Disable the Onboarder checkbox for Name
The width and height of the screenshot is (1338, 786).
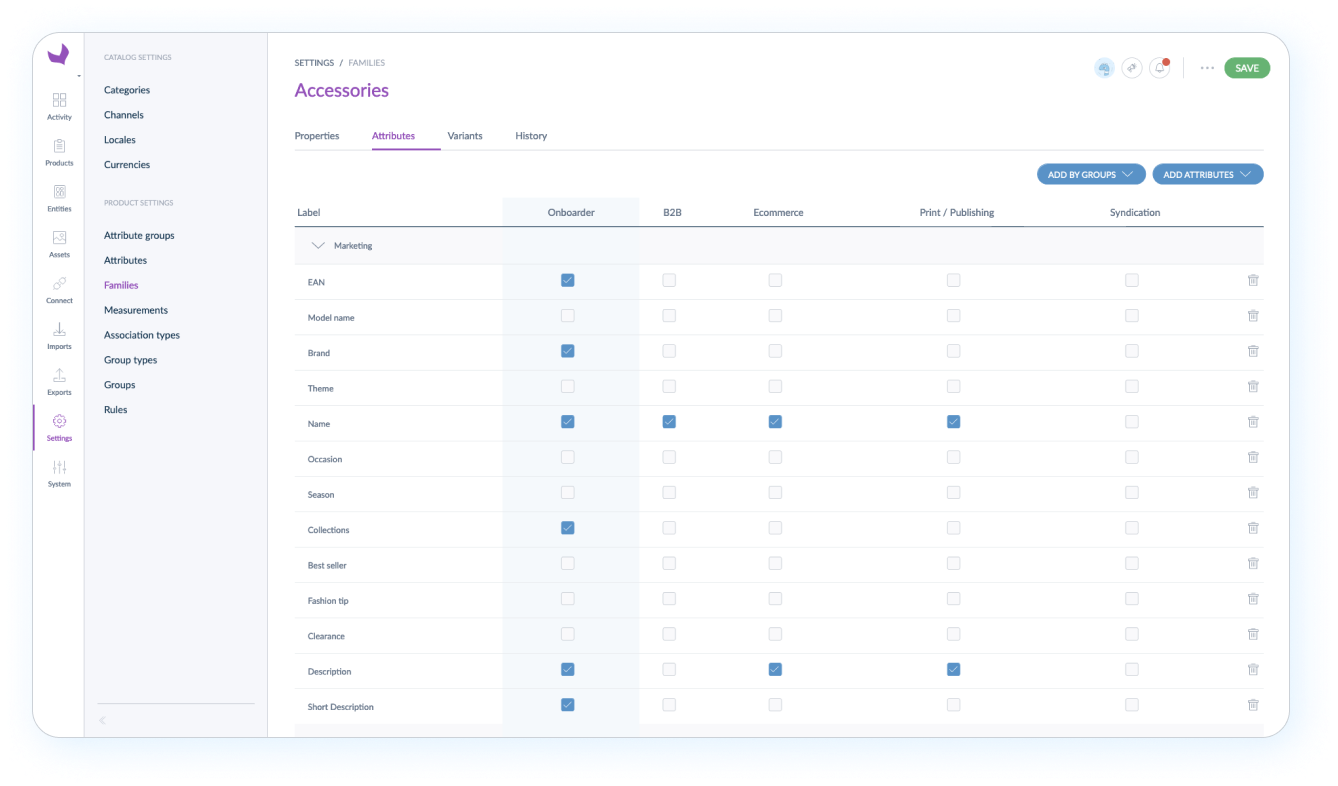(x=567, y=421)
